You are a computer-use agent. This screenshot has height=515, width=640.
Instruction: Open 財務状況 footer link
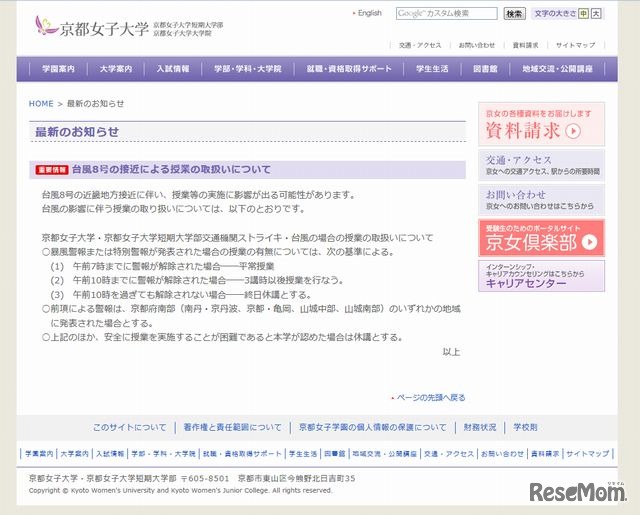pyautogui.click(x=480, y=427)
